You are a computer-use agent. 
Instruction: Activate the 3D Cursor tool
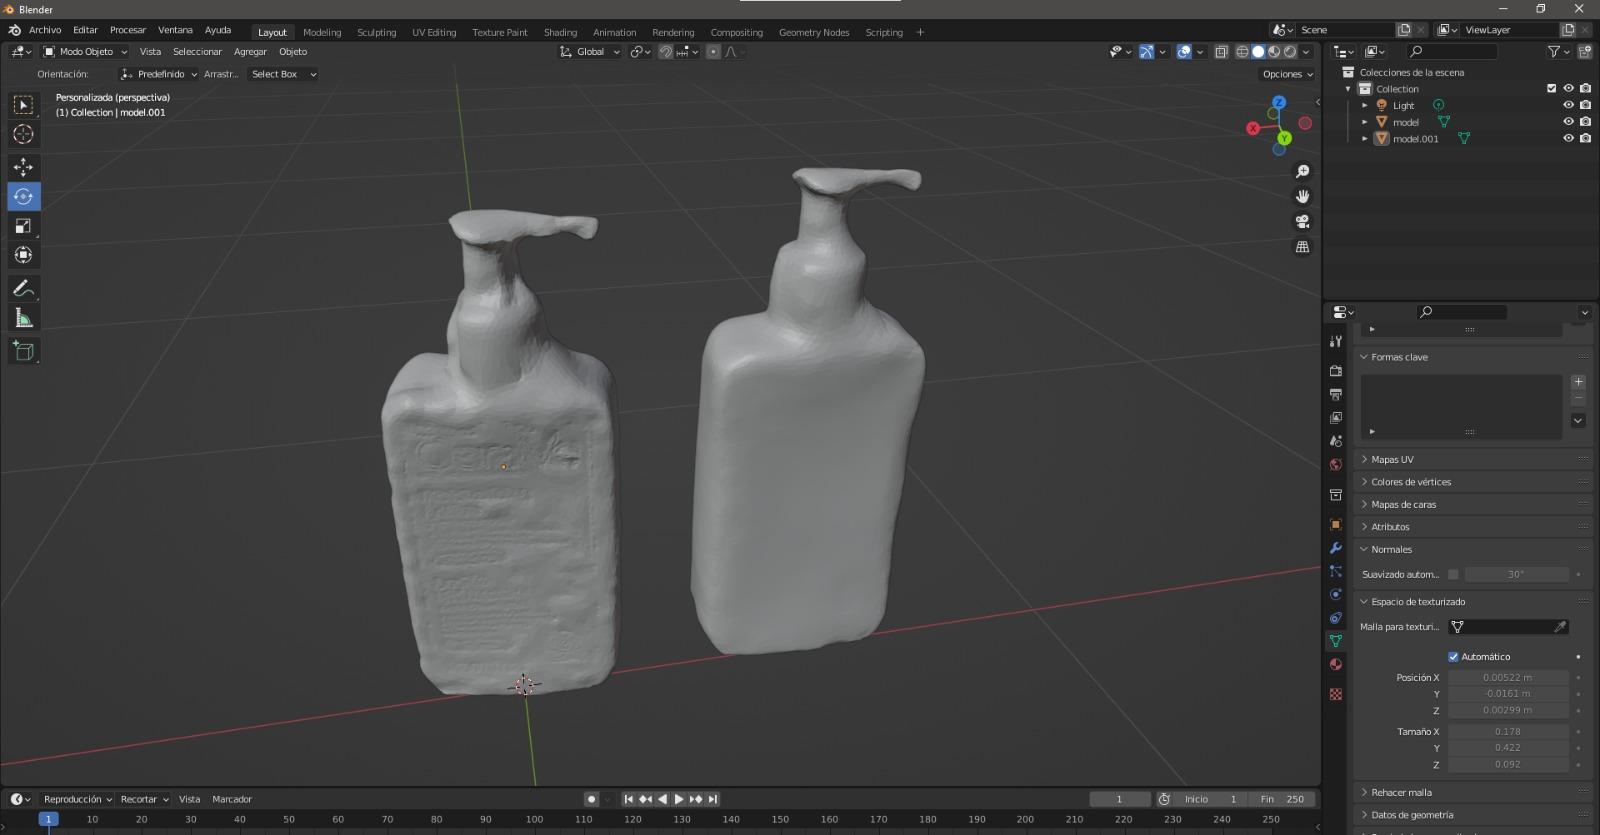pos(23,134)
